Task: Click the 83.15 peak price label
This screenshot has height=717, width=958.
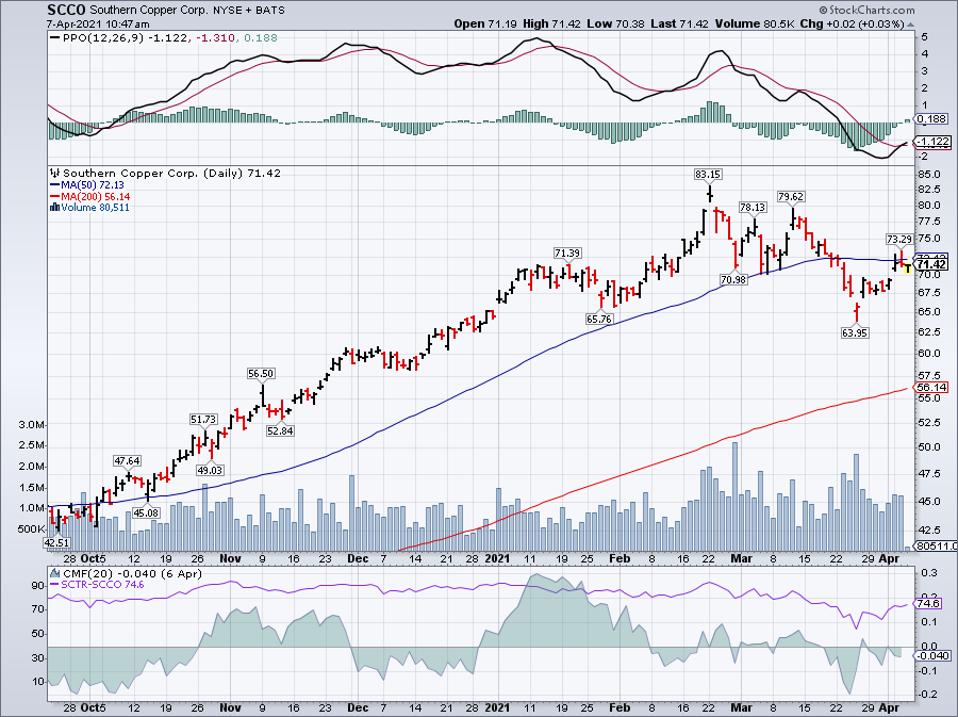Action: click(708, 174)
